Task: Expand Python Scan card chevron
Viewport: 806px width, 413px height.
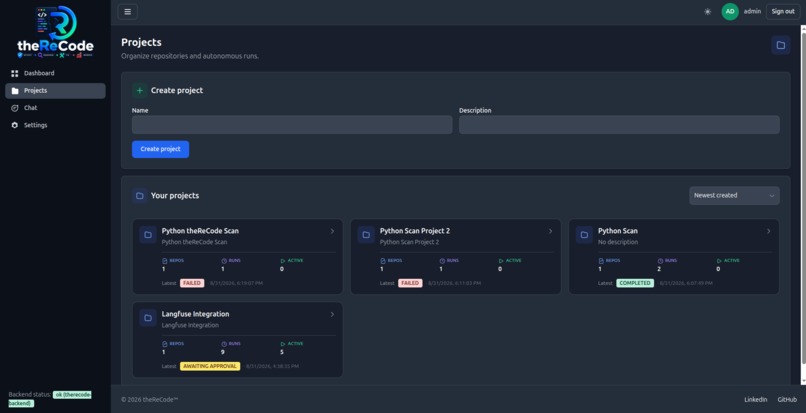Action: (768, 231)
